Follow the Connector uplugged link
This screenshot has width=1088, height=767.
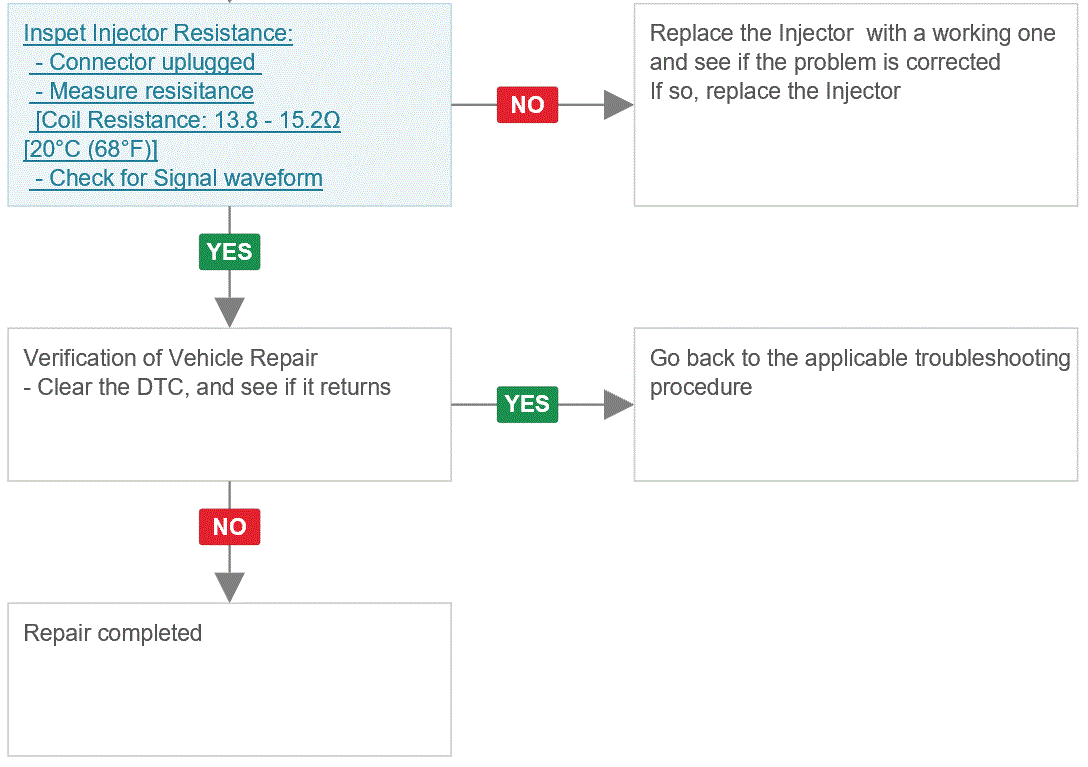(145, 62)
